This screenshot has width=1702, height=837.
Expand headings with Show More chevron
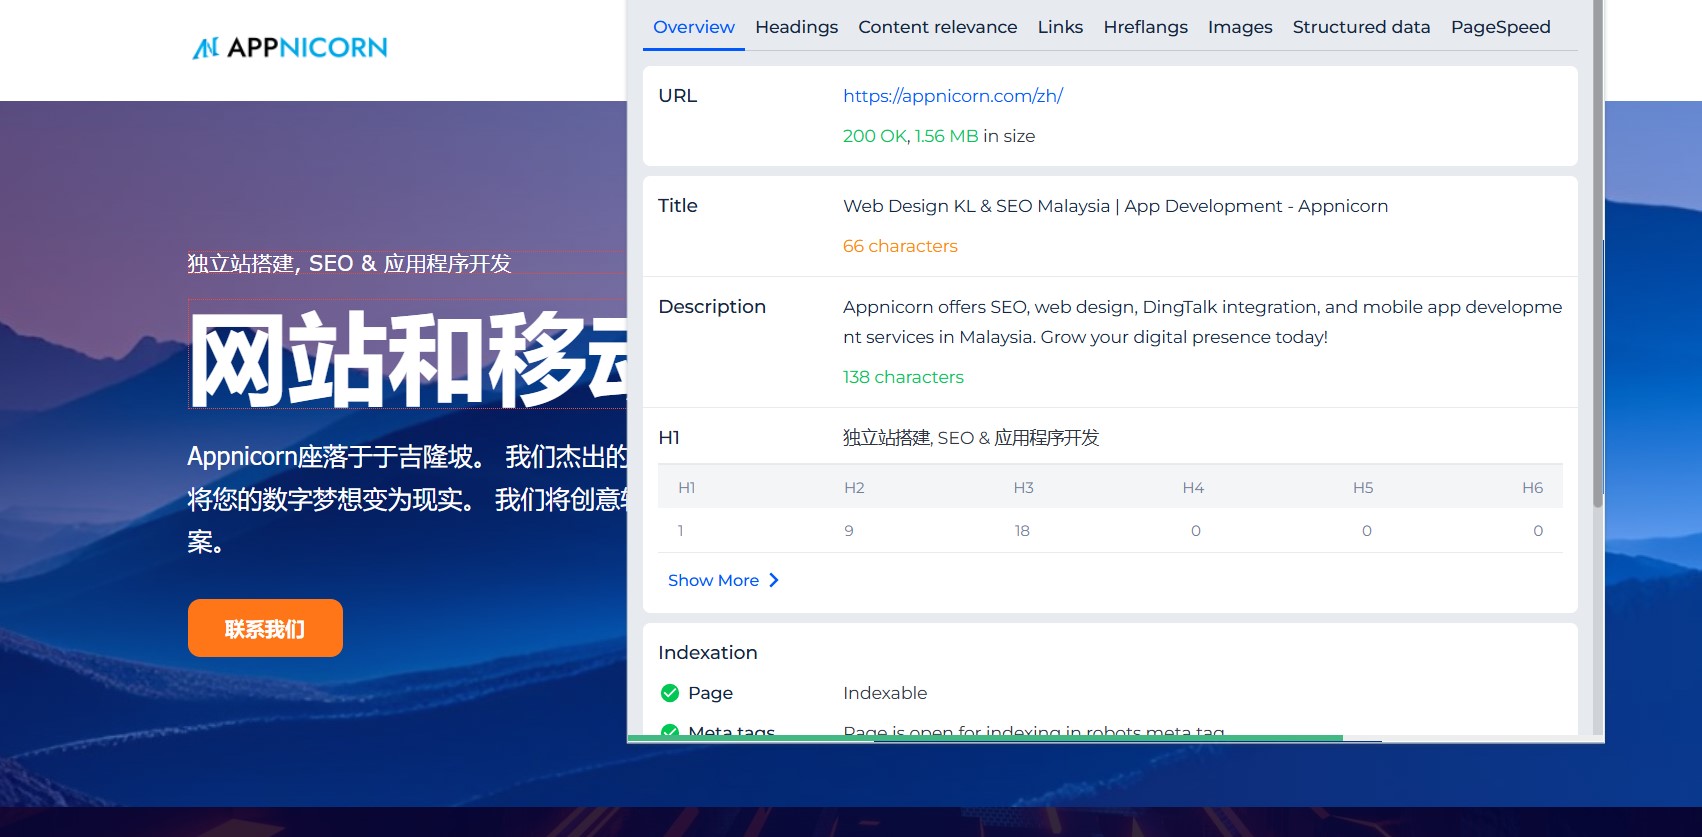pyautogui.click(x=773, y=580)
